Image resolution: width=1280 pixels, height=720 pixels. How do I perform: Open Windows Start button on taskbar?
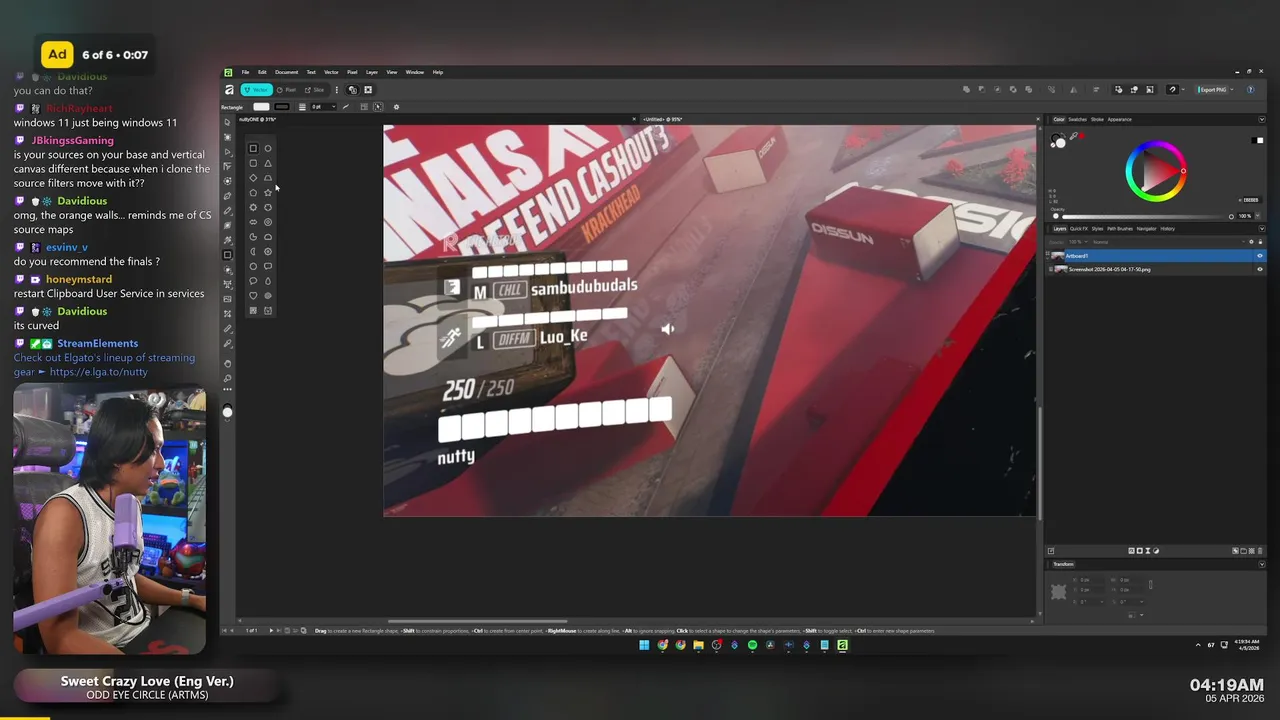coord(644,645)
